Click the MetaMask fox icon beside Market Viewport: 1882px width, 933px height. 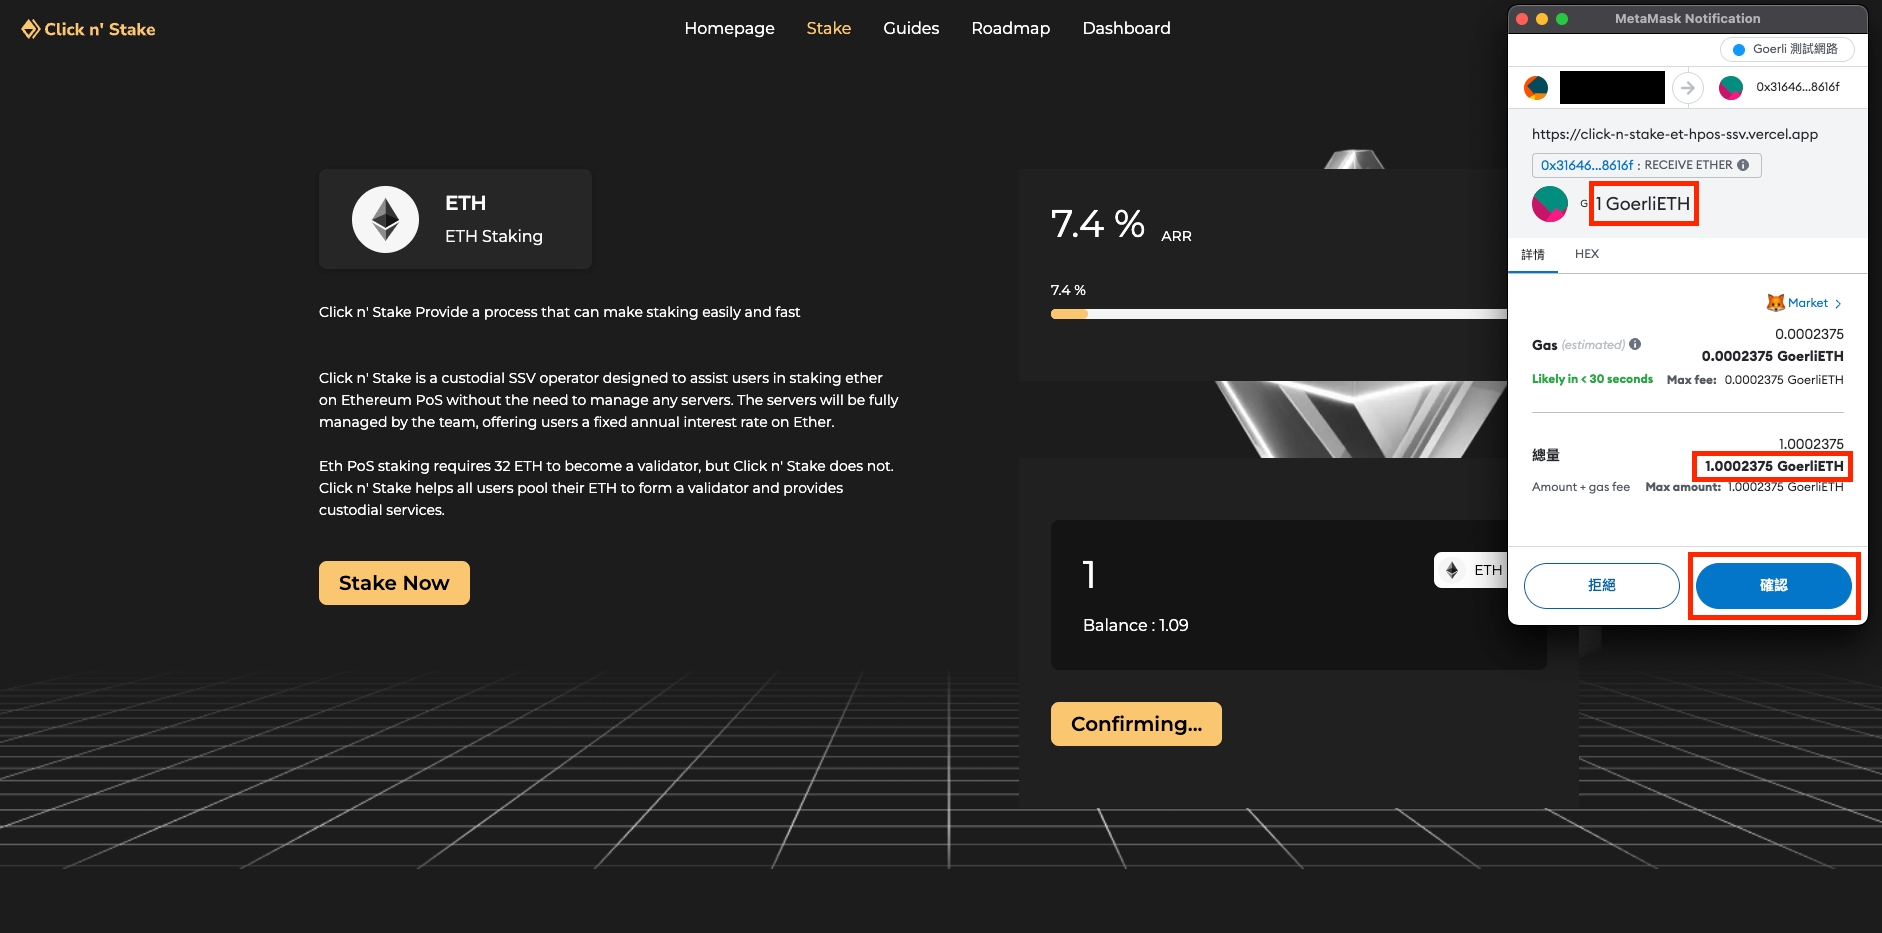pyautogui.click(x=1775, y=303)
